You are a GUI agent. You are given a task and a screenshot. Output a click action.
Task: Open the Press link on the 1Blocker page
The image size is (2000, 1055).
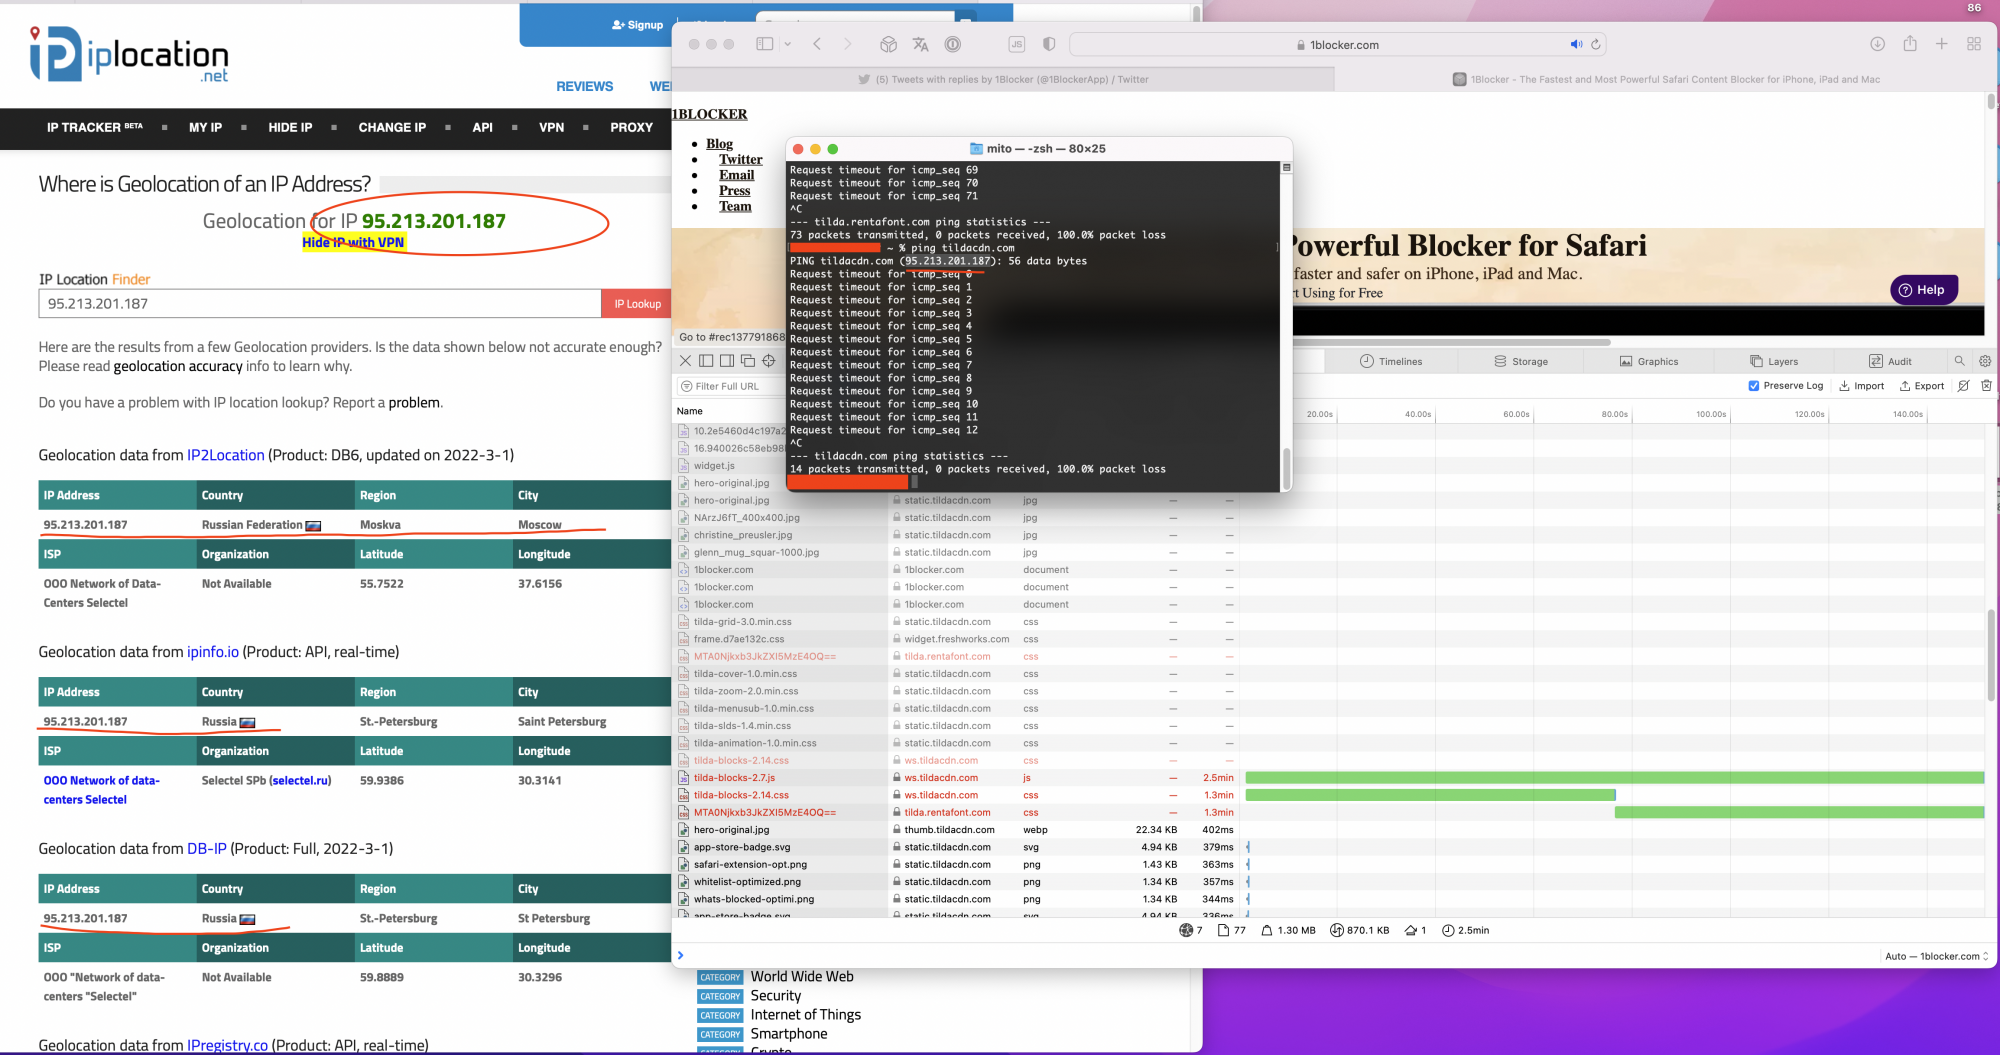pyautogui.click(x=734, y=190)
